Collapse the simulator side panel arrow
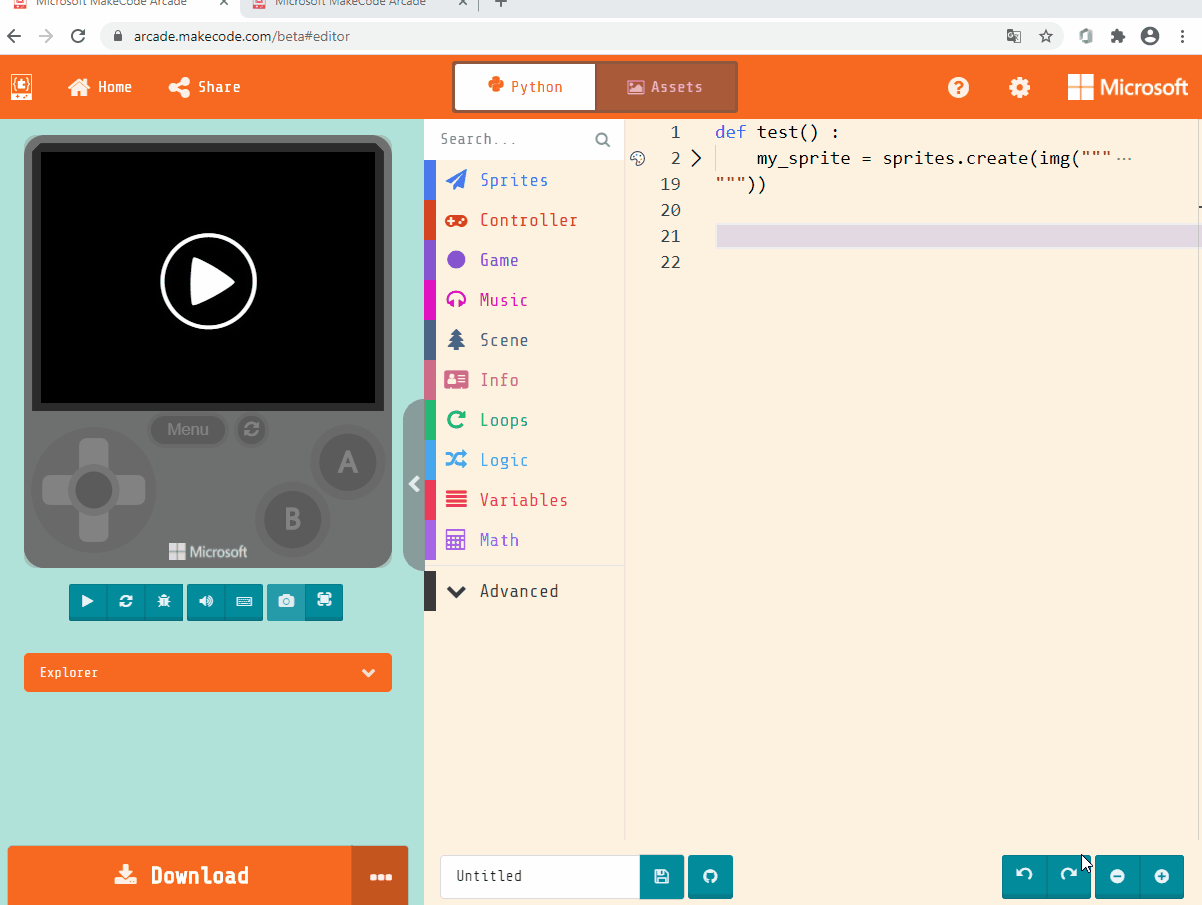The height and width of the screenshot is (905, 1202). tap(413, 484)
